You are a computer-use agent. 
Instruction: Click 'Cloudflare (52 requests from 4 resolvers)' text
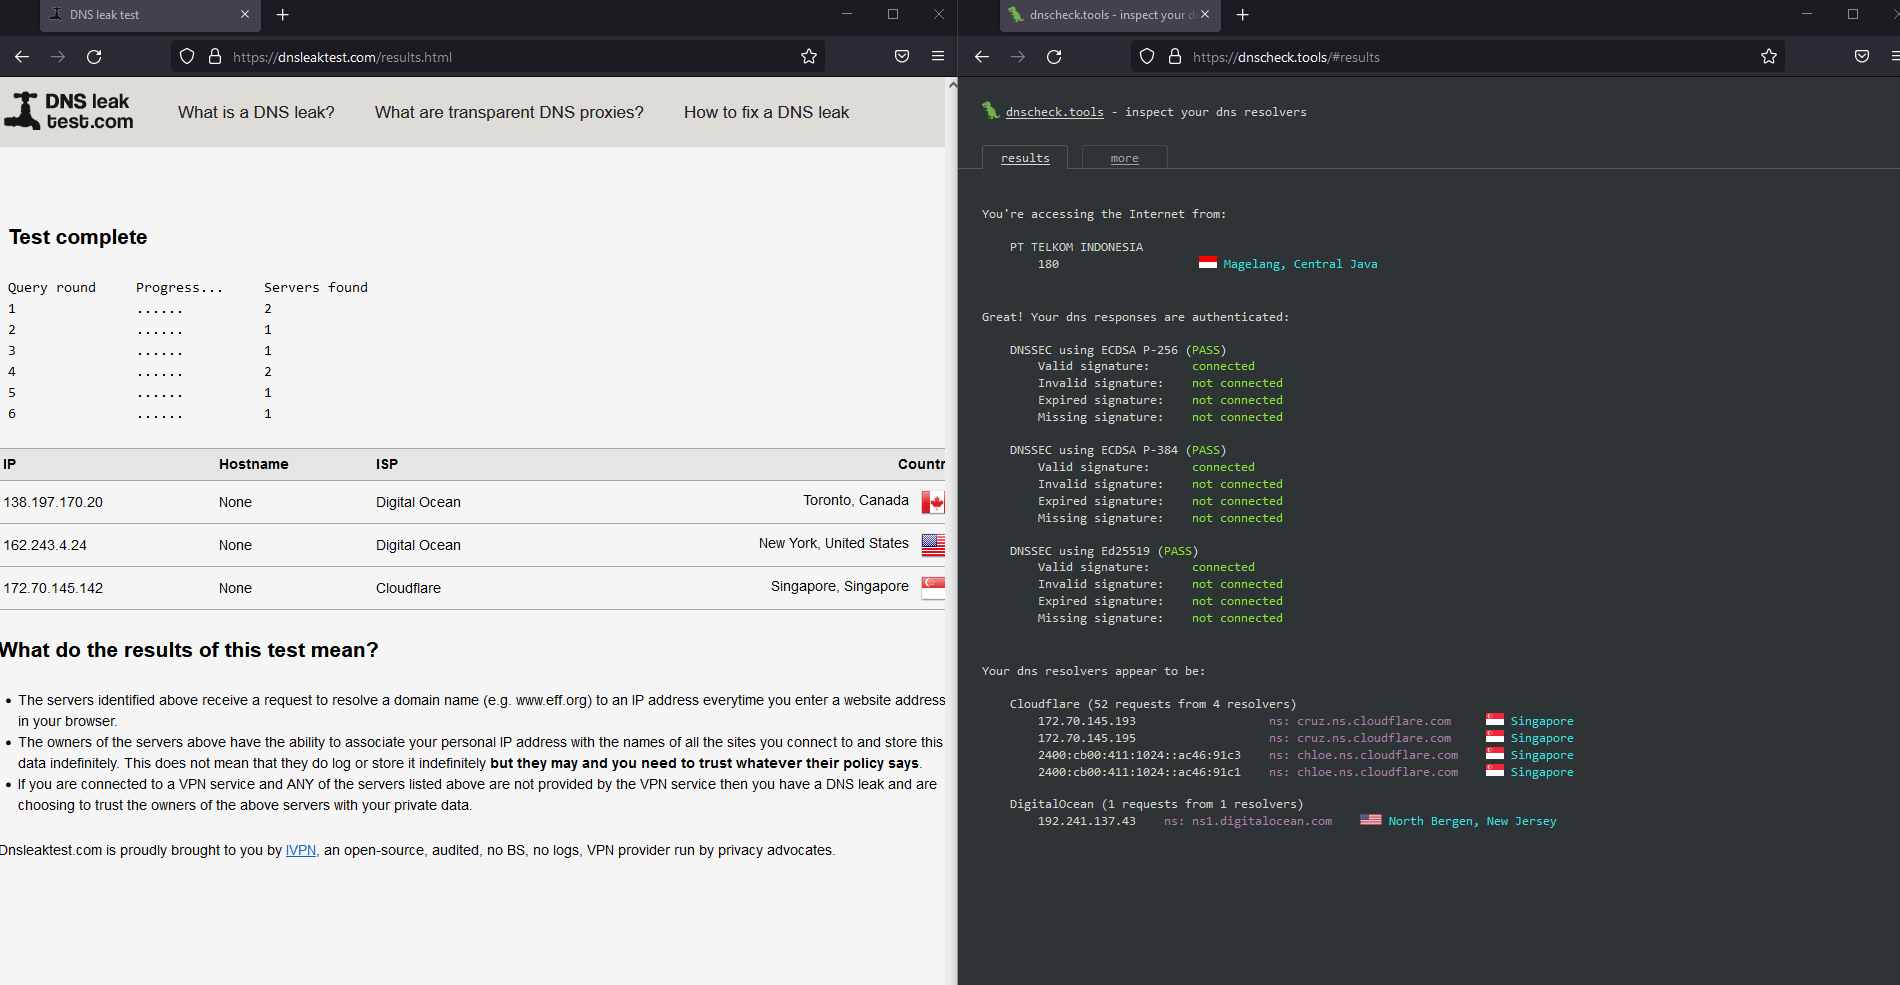pos(1153,704)
